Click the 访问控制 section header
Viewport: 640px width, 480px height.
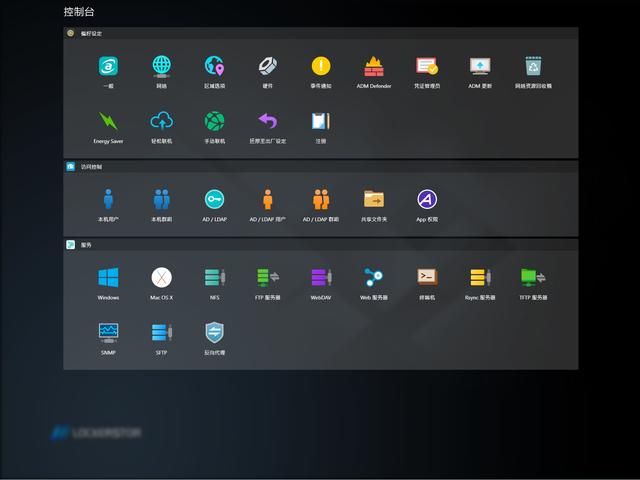91,167
